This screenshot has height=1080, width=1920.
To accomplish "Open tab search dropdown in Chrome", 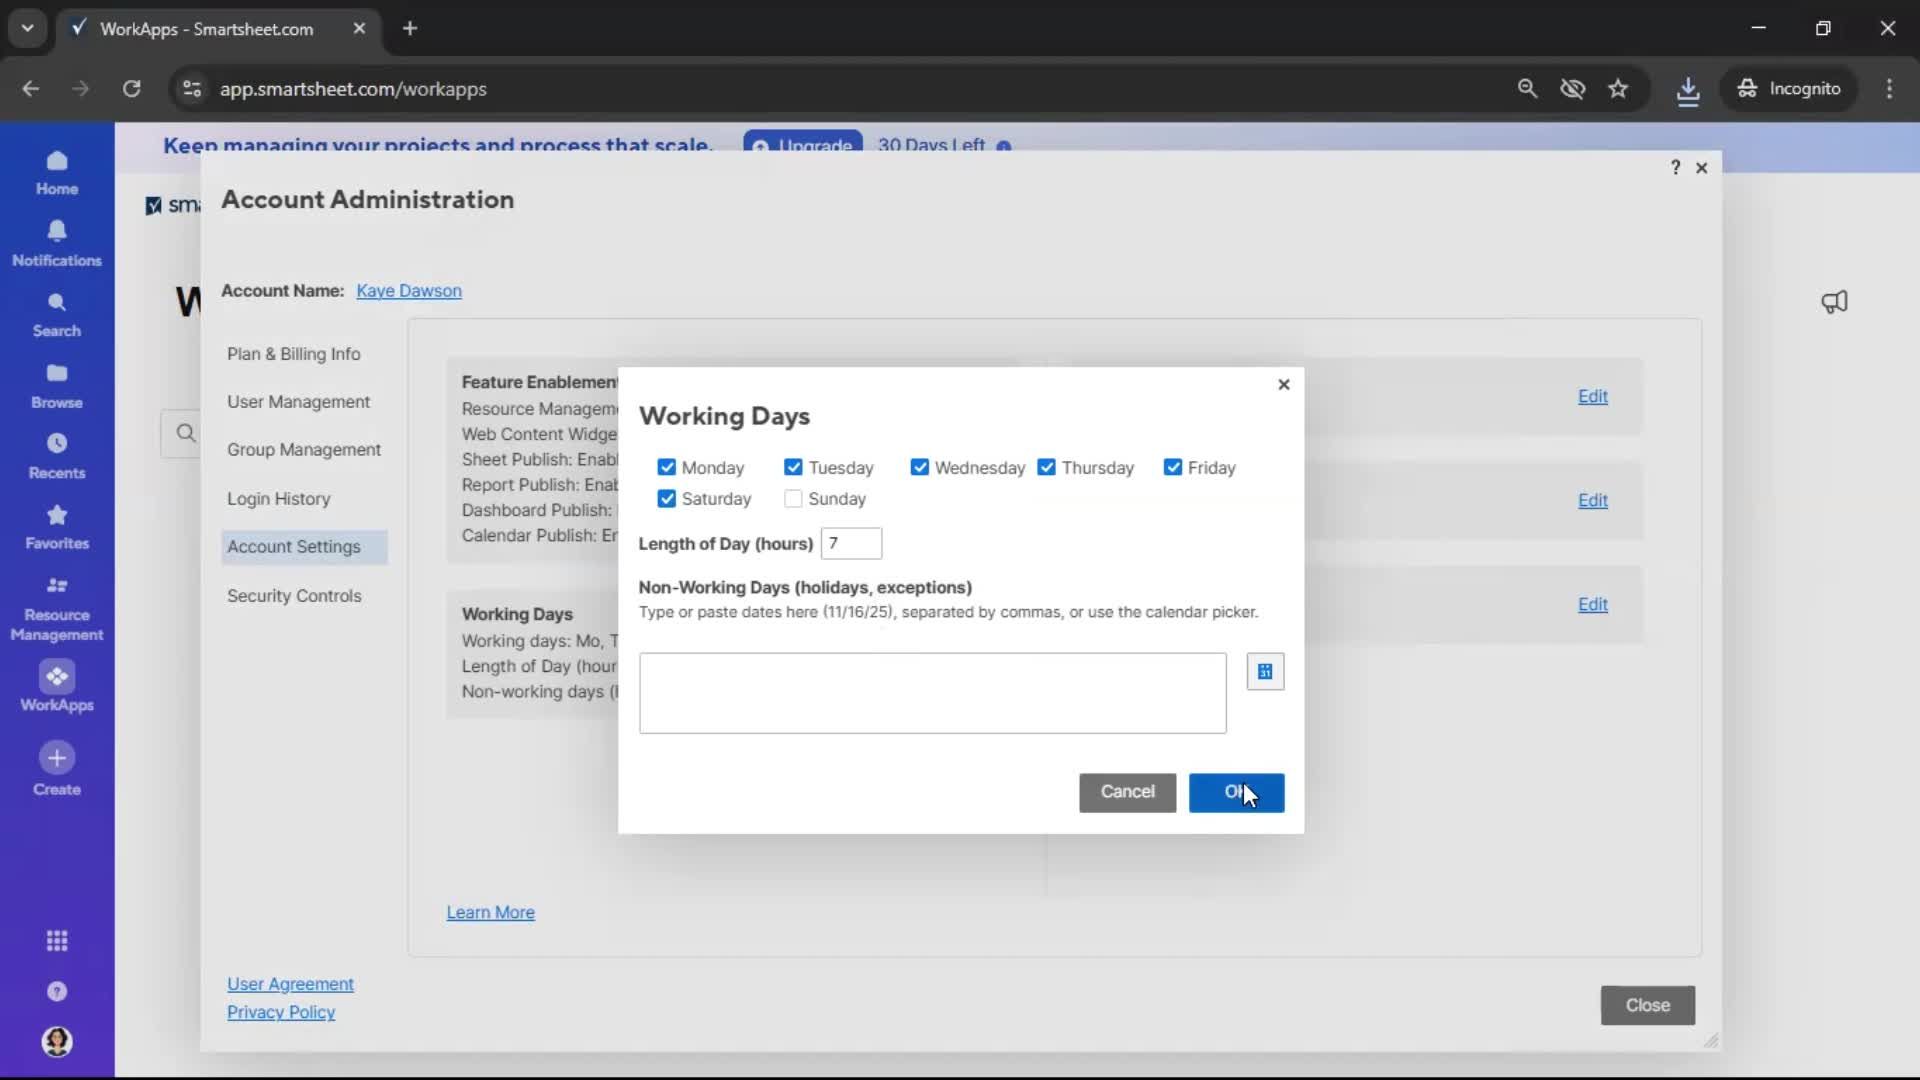I will (27, 28).
